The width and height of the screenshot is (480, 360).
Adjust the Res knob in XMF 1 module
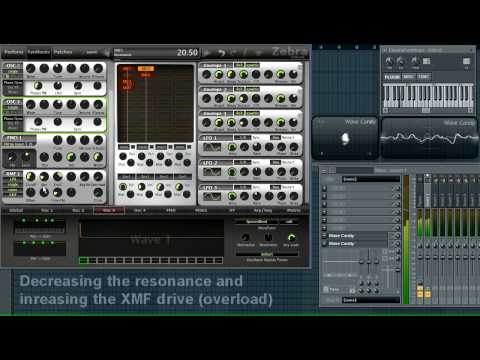tap(44, 177)
